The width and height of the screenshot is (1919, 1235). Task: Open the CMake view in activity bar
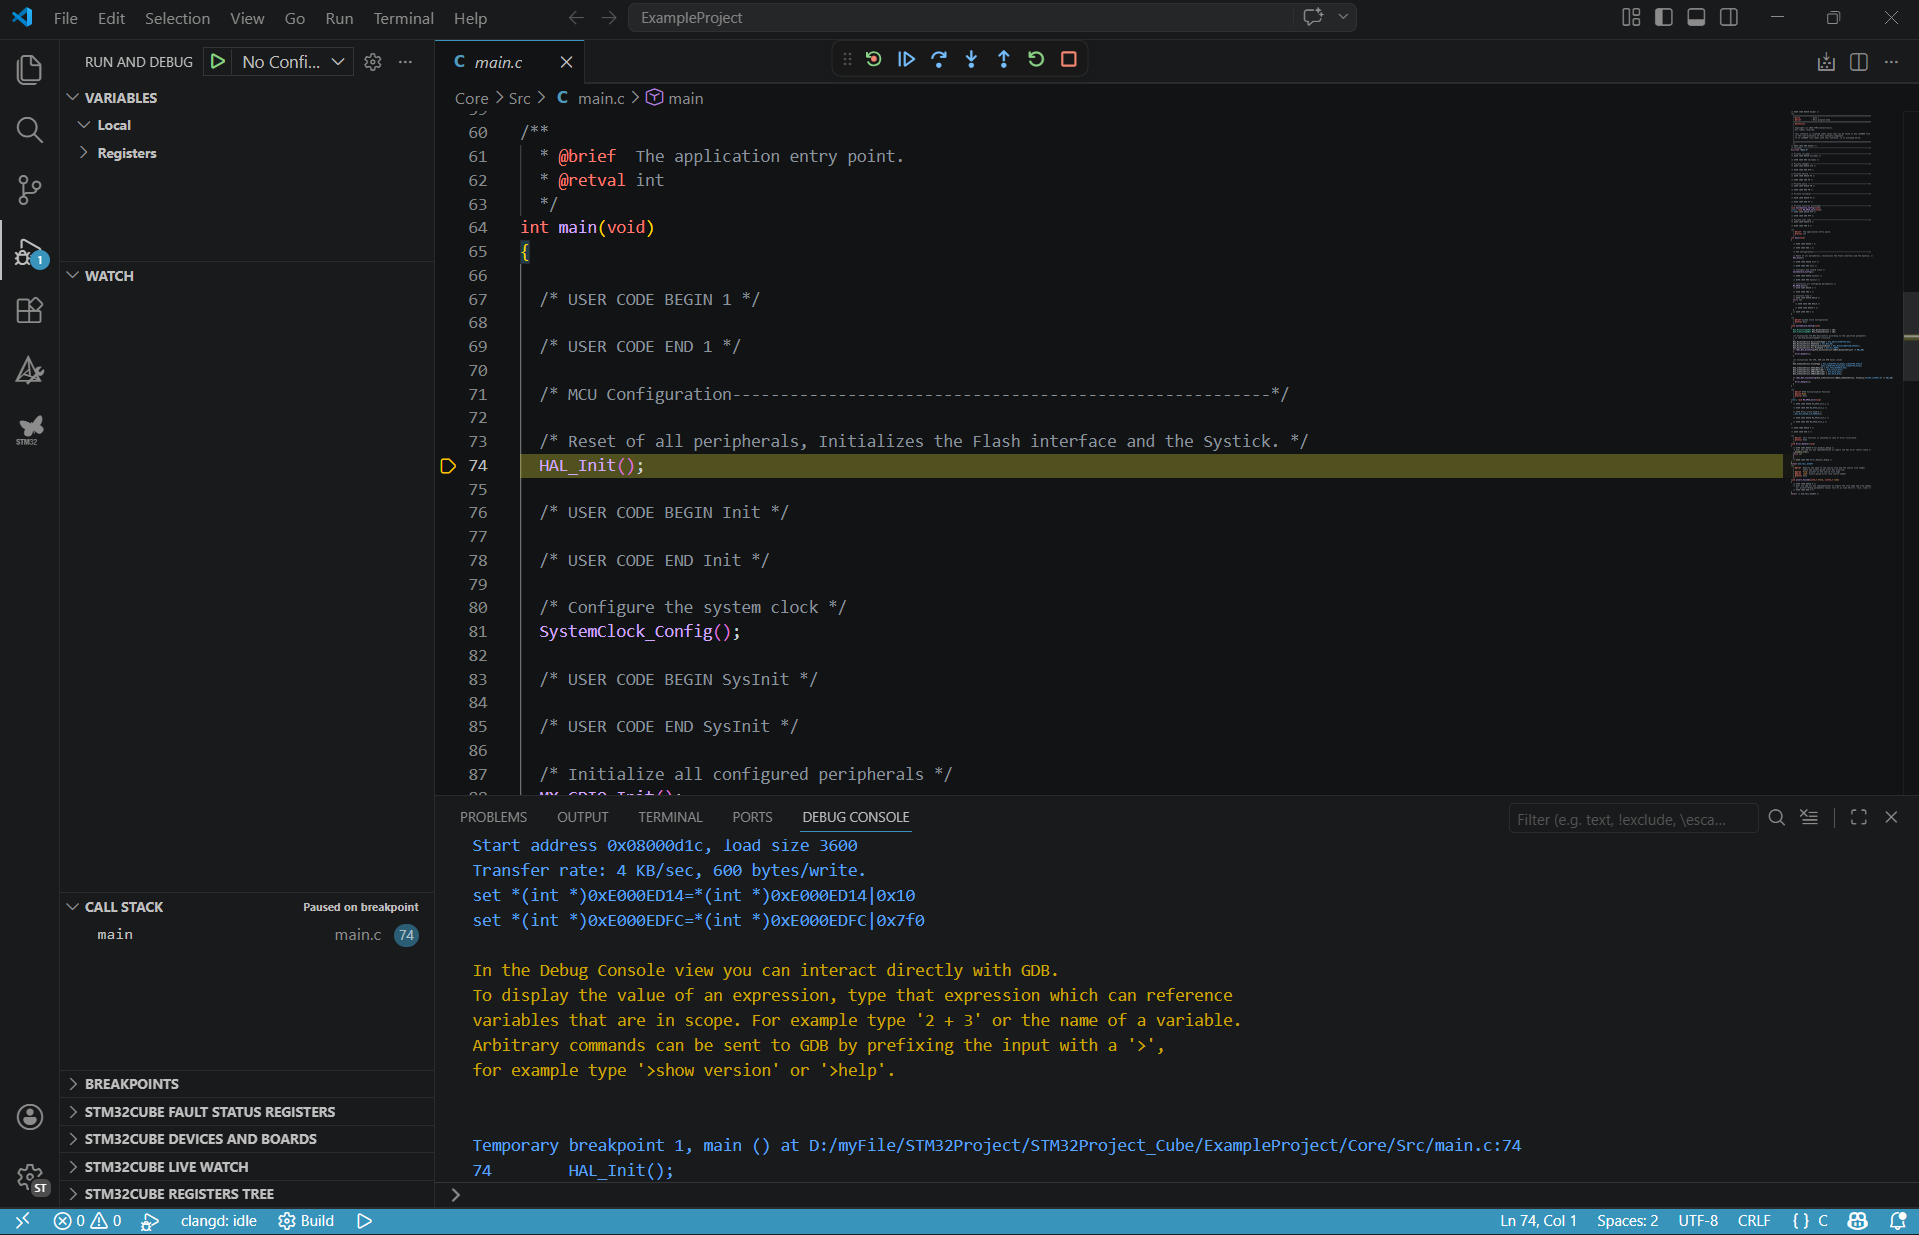pyautogui.click(x=29, y=371)
